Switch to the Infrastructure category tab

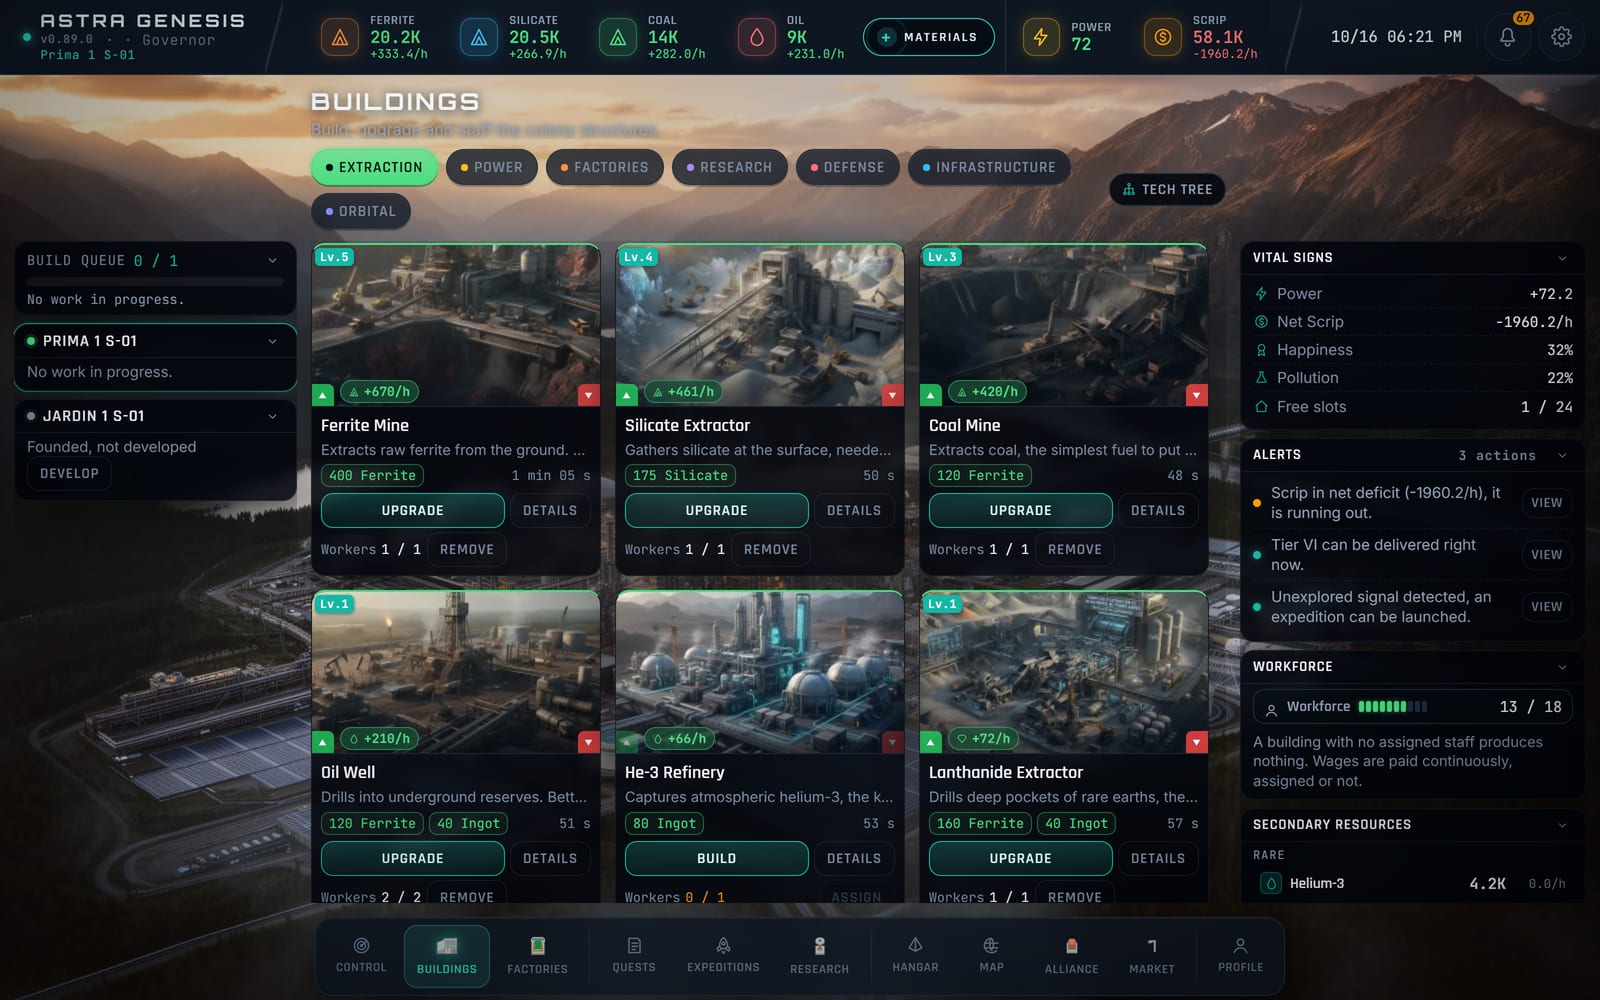[x=989, y=167]
